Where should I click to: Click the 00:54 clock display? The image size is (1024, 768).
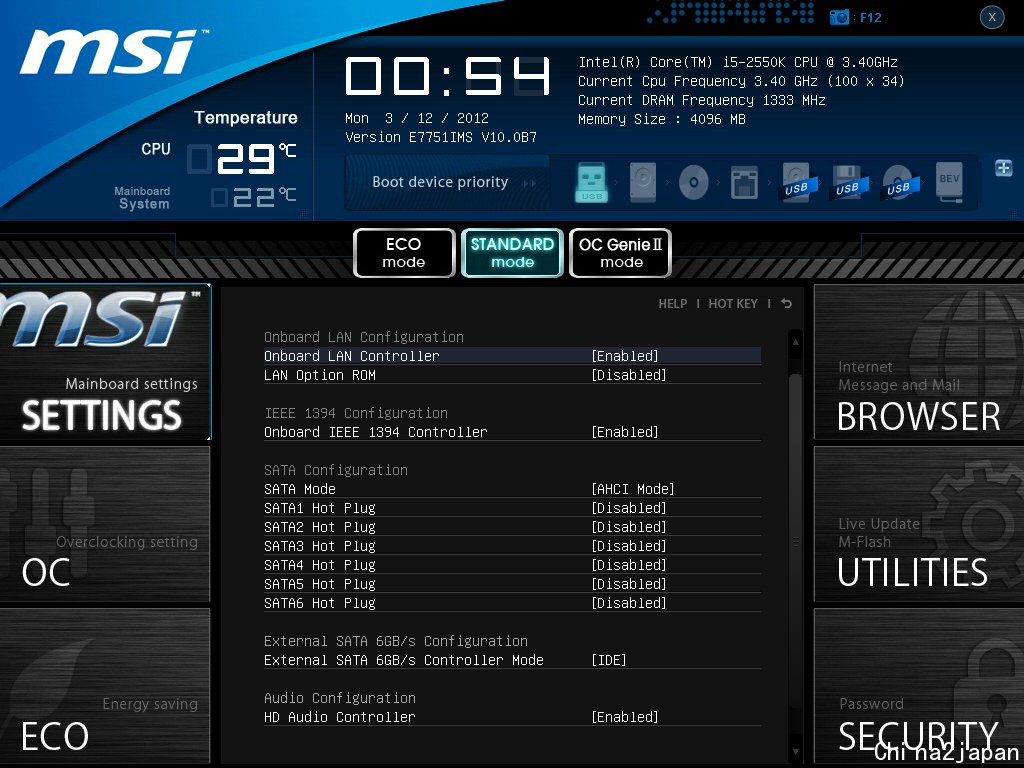447,76
